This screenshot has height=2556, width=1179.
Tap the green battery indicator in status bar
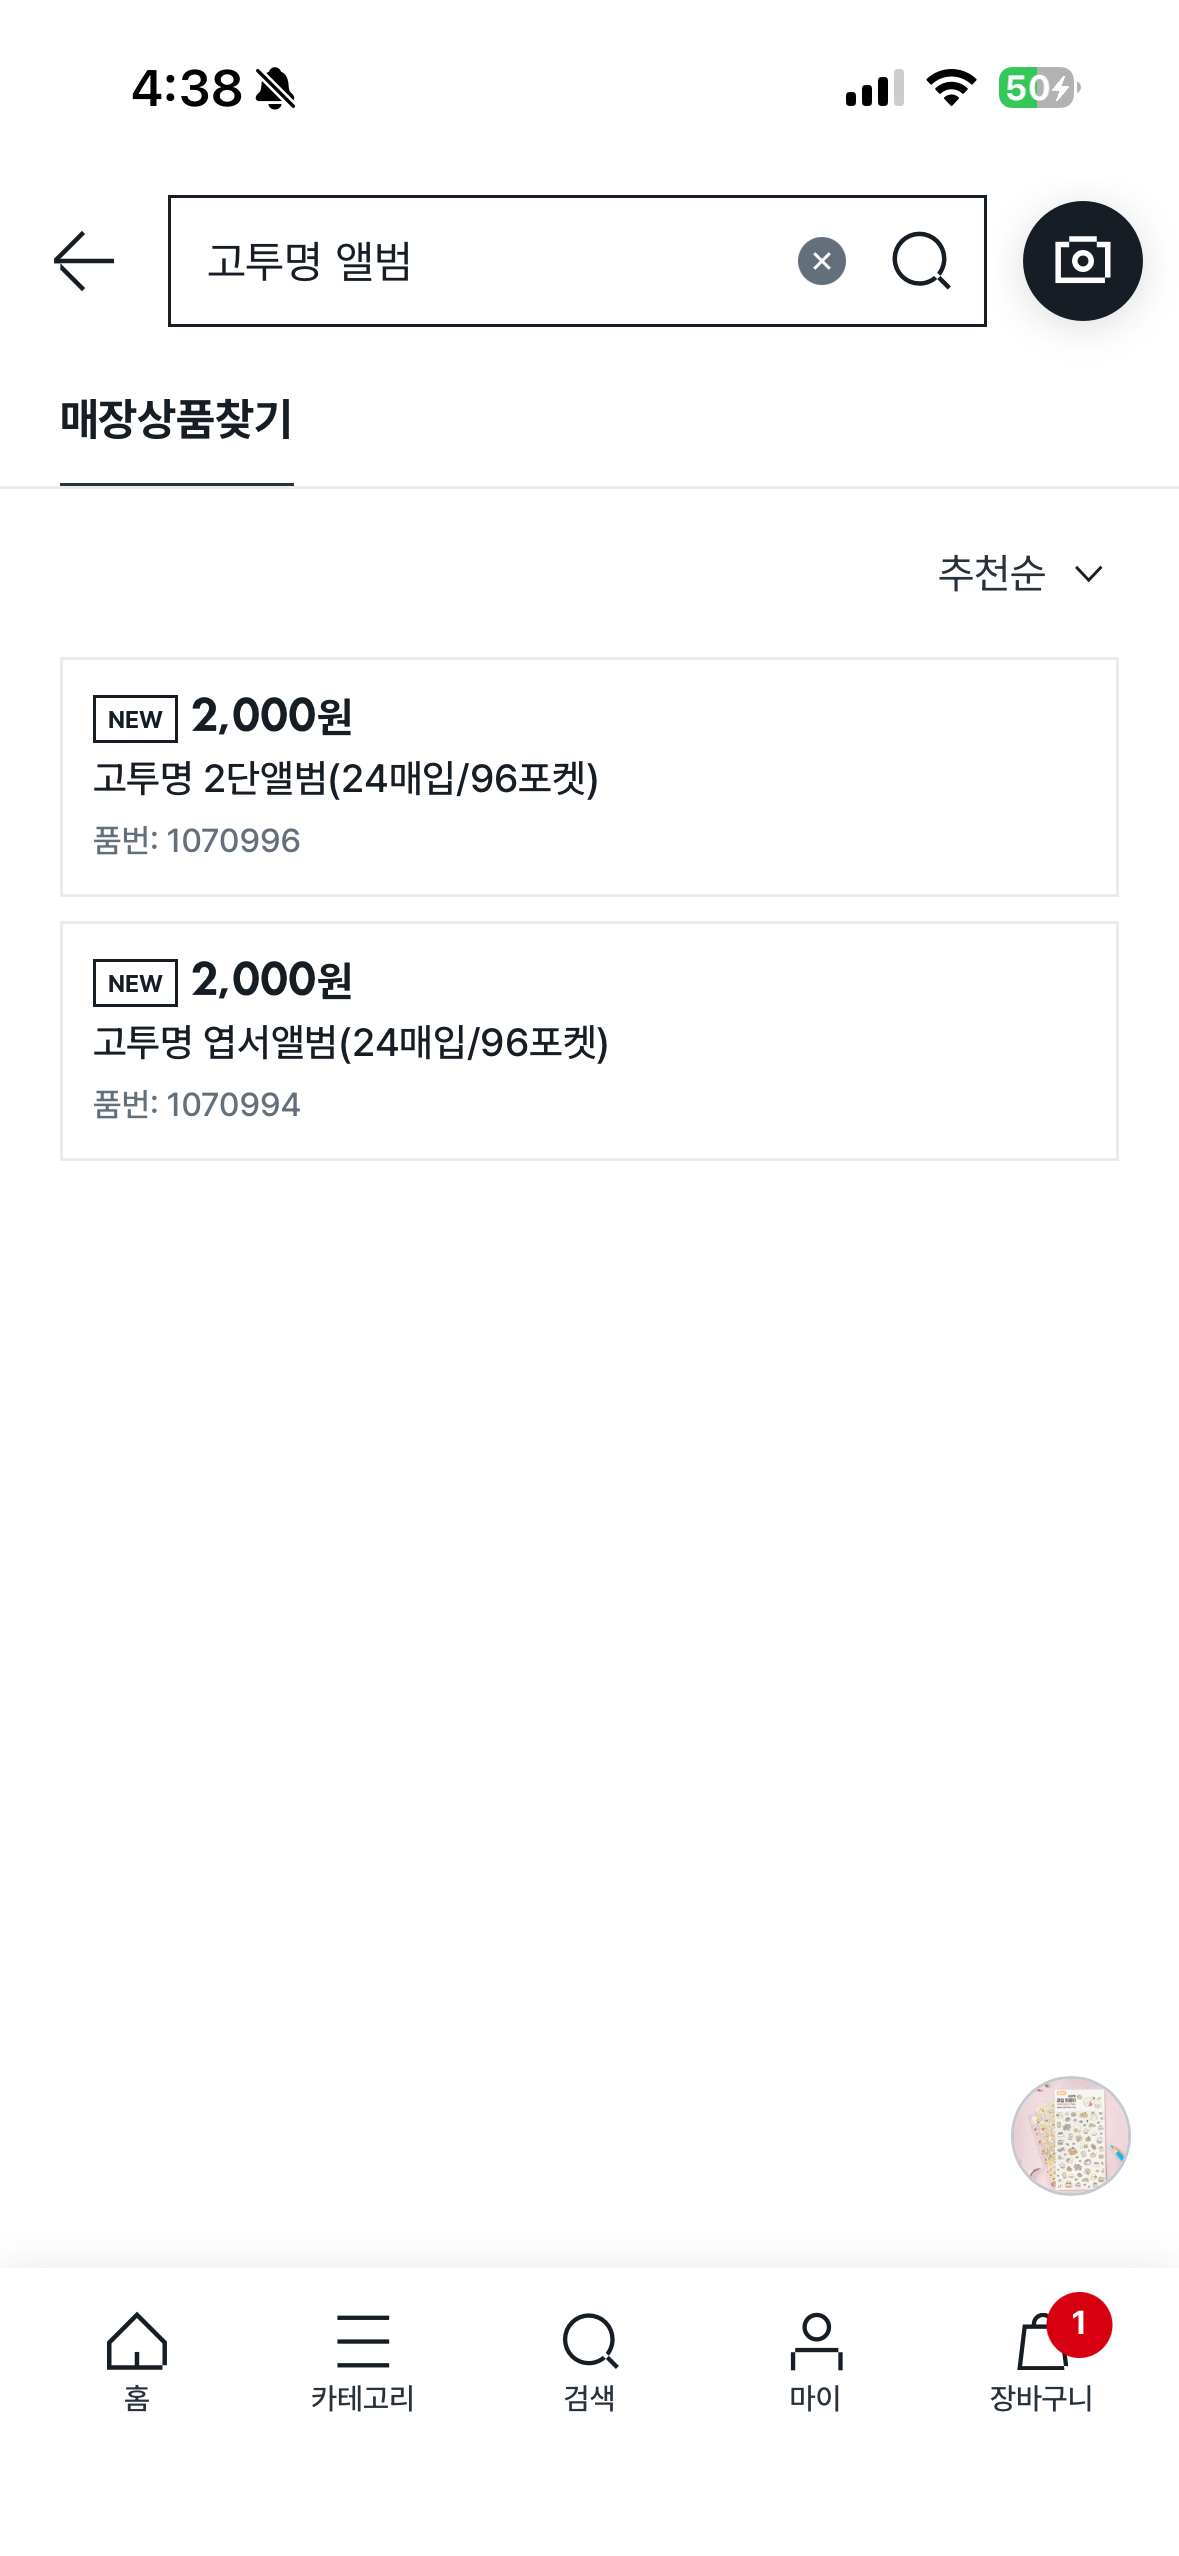point(1037,88)
